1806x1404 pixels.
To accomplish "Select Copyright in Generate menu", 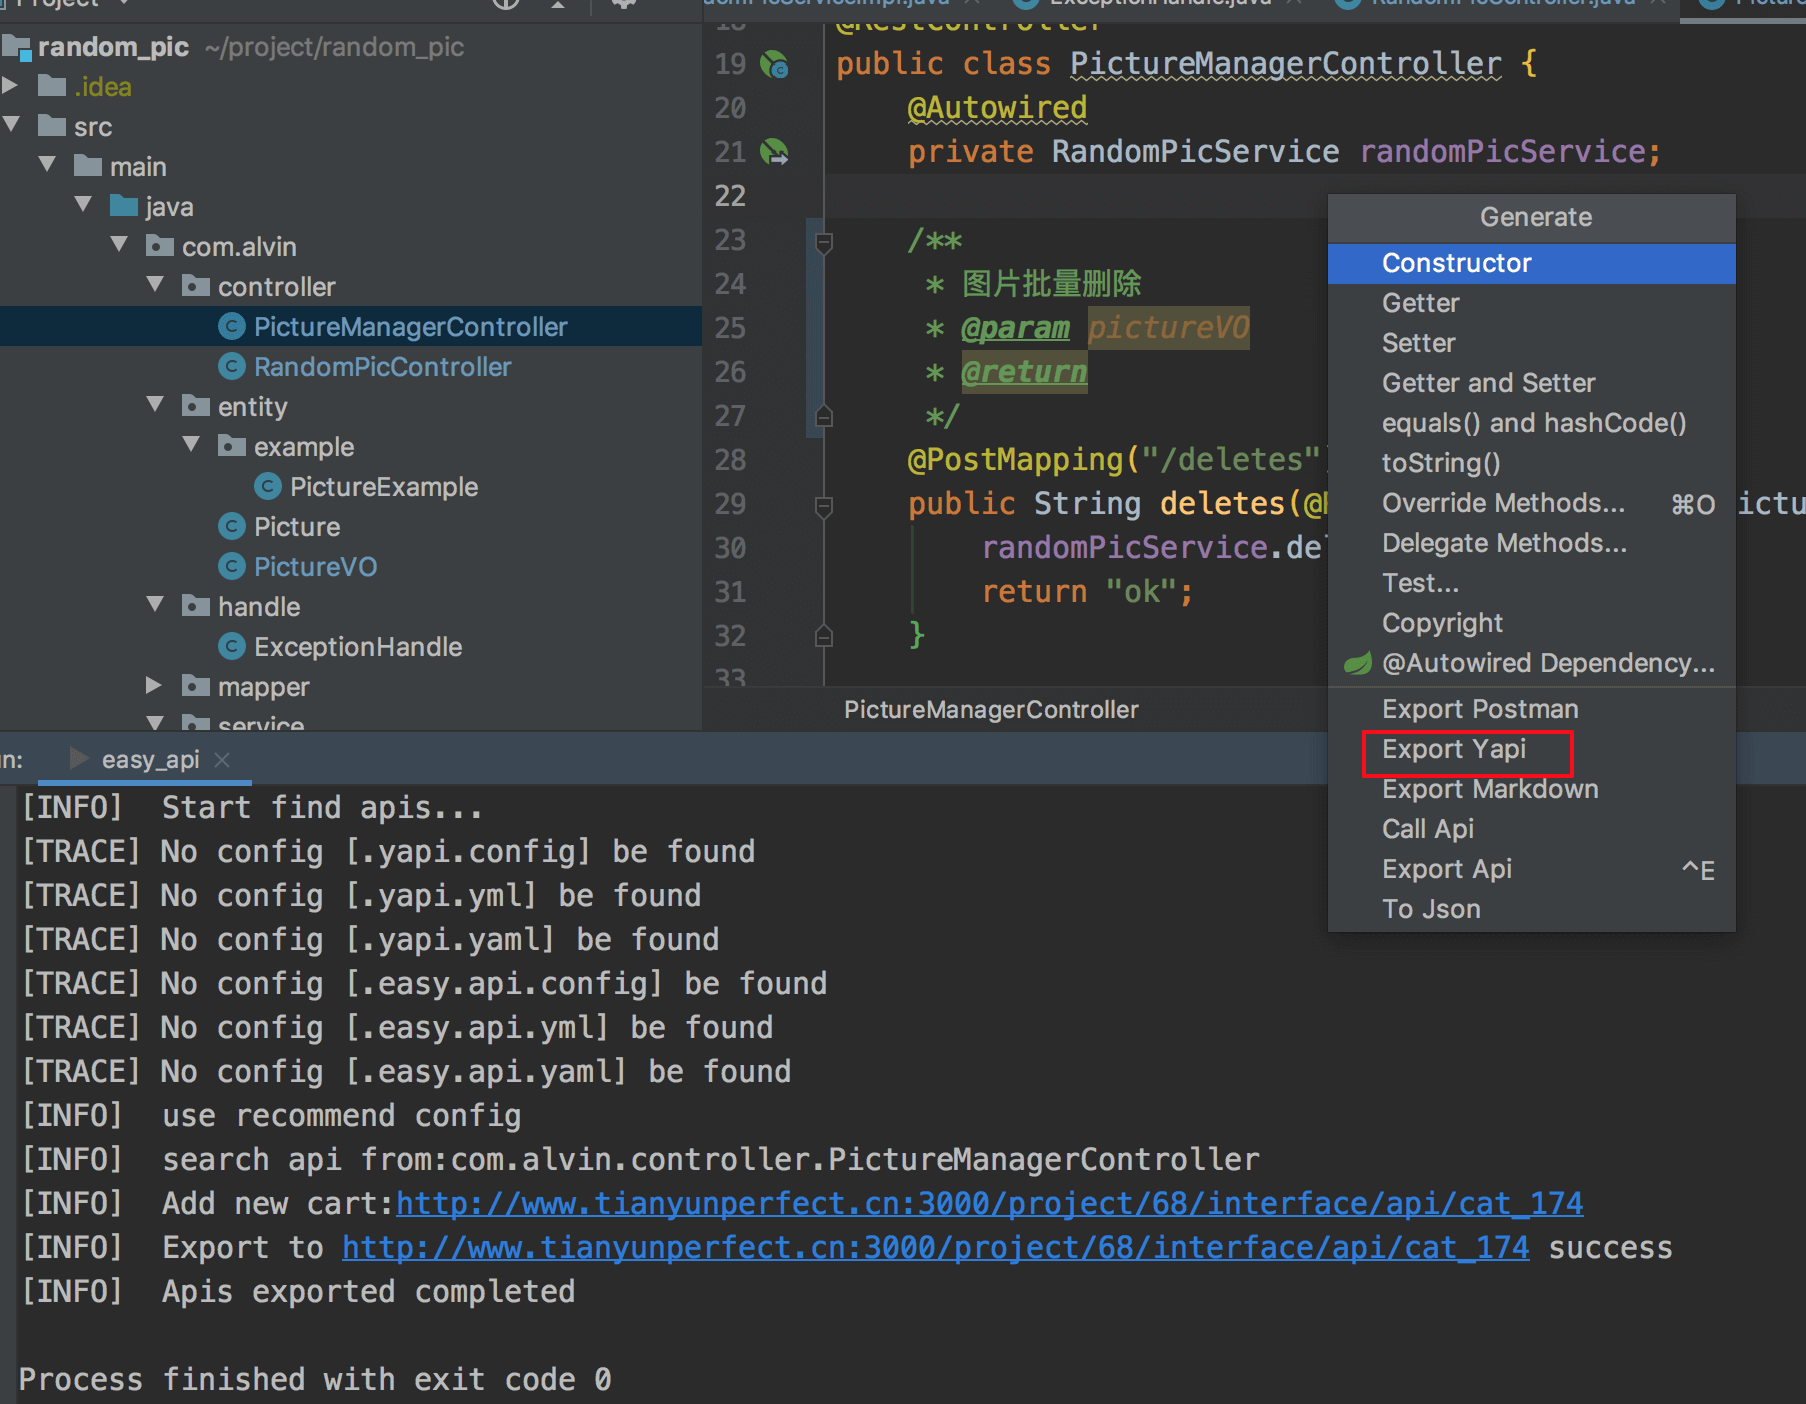I will point(1531,623).
